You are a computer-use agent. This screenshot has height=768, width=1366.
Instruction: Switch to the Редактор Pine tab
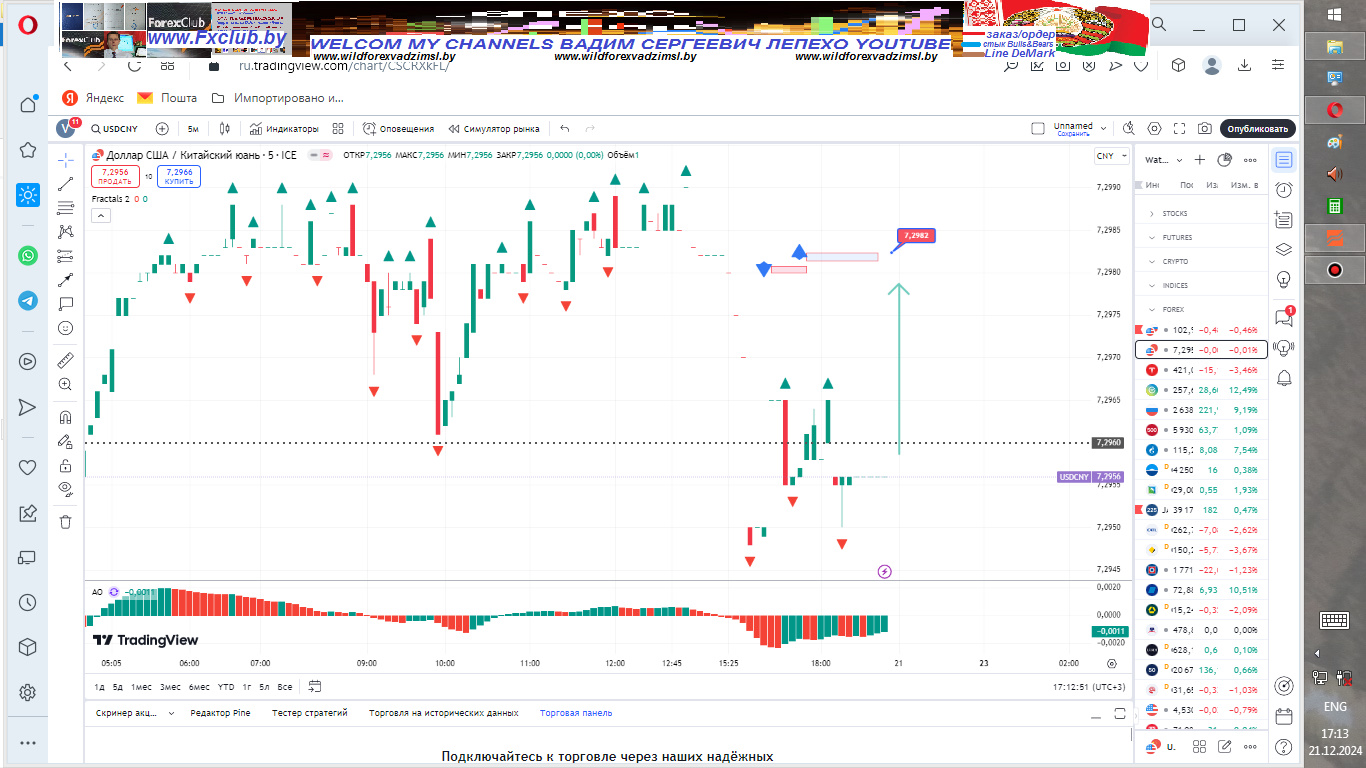tap(220, 713)
